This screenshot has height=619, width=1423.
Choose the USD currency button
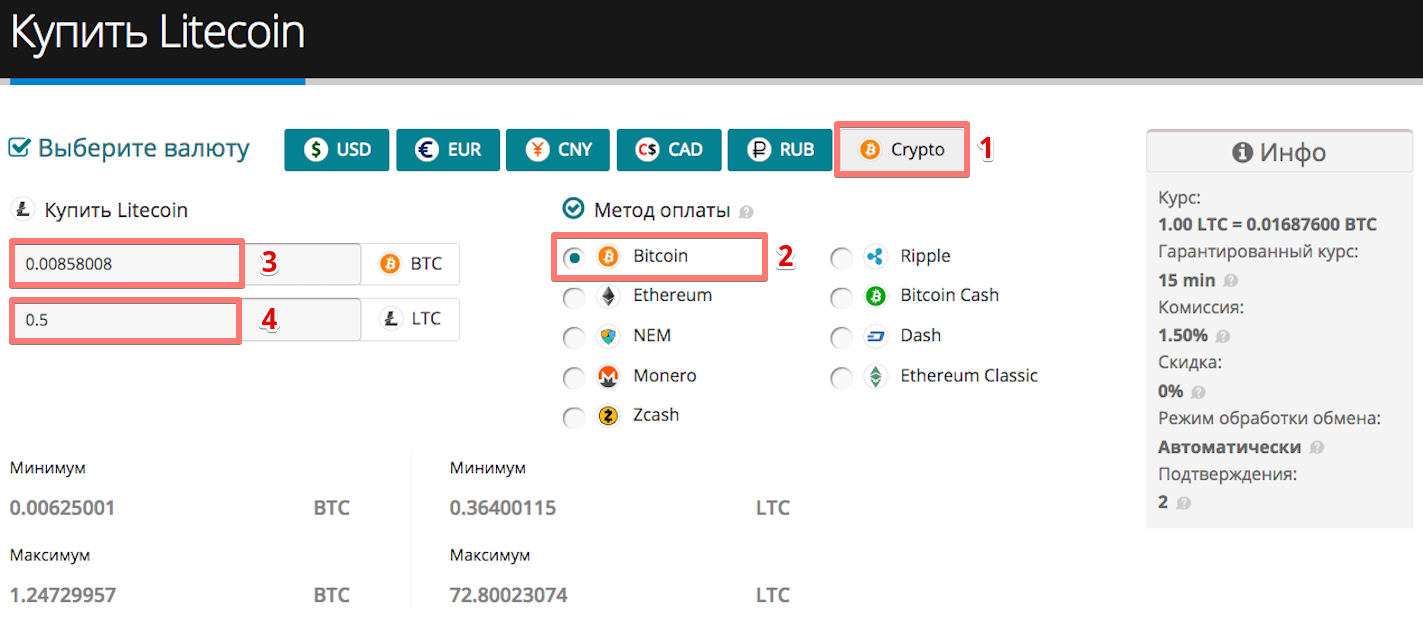pos(337,150)
